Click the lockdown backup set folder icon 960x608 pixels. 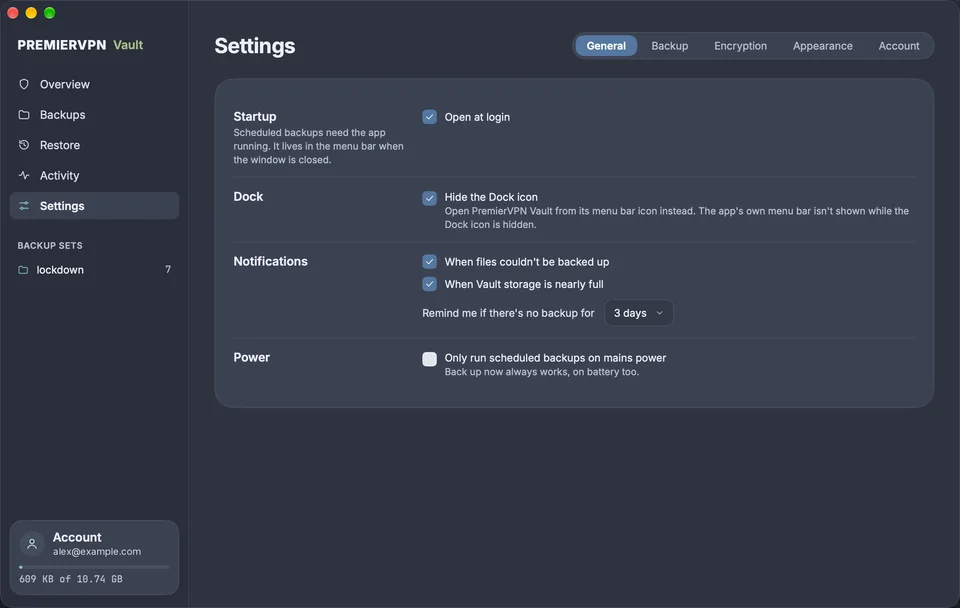click(x=23, y=269)
